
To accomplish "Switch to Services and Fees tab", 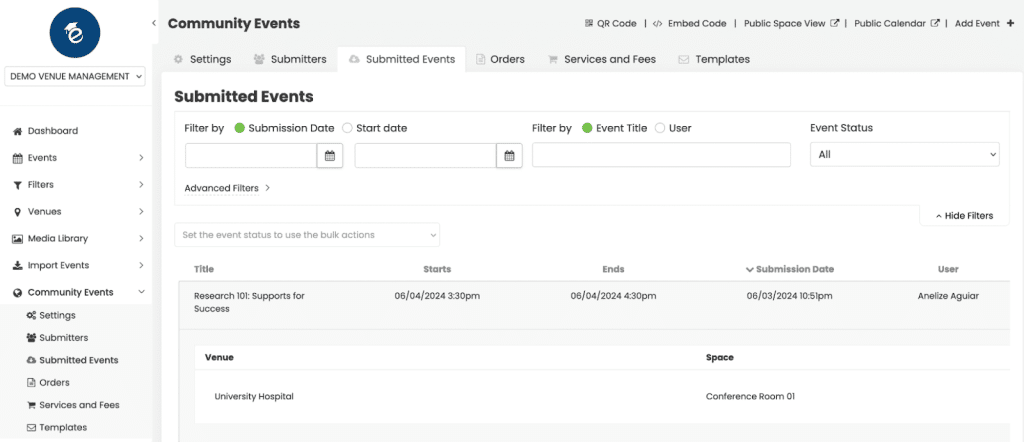I will [x=601, y=59].
